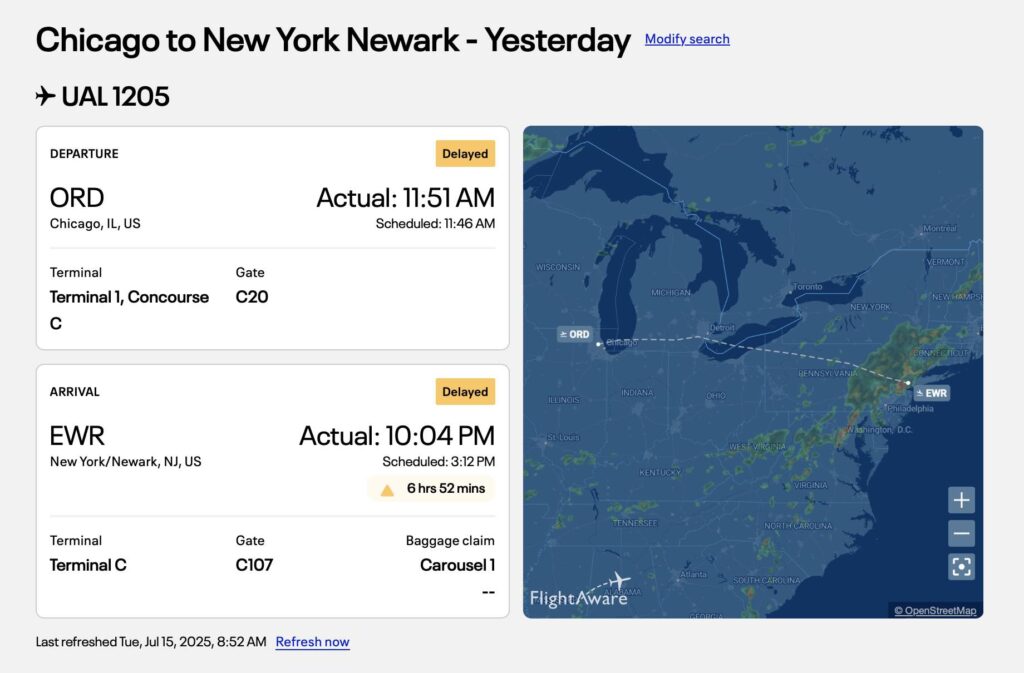The image size is (1024, 673).
Task: Click the airplane icon beside UAL 1205
Action: 45,96
